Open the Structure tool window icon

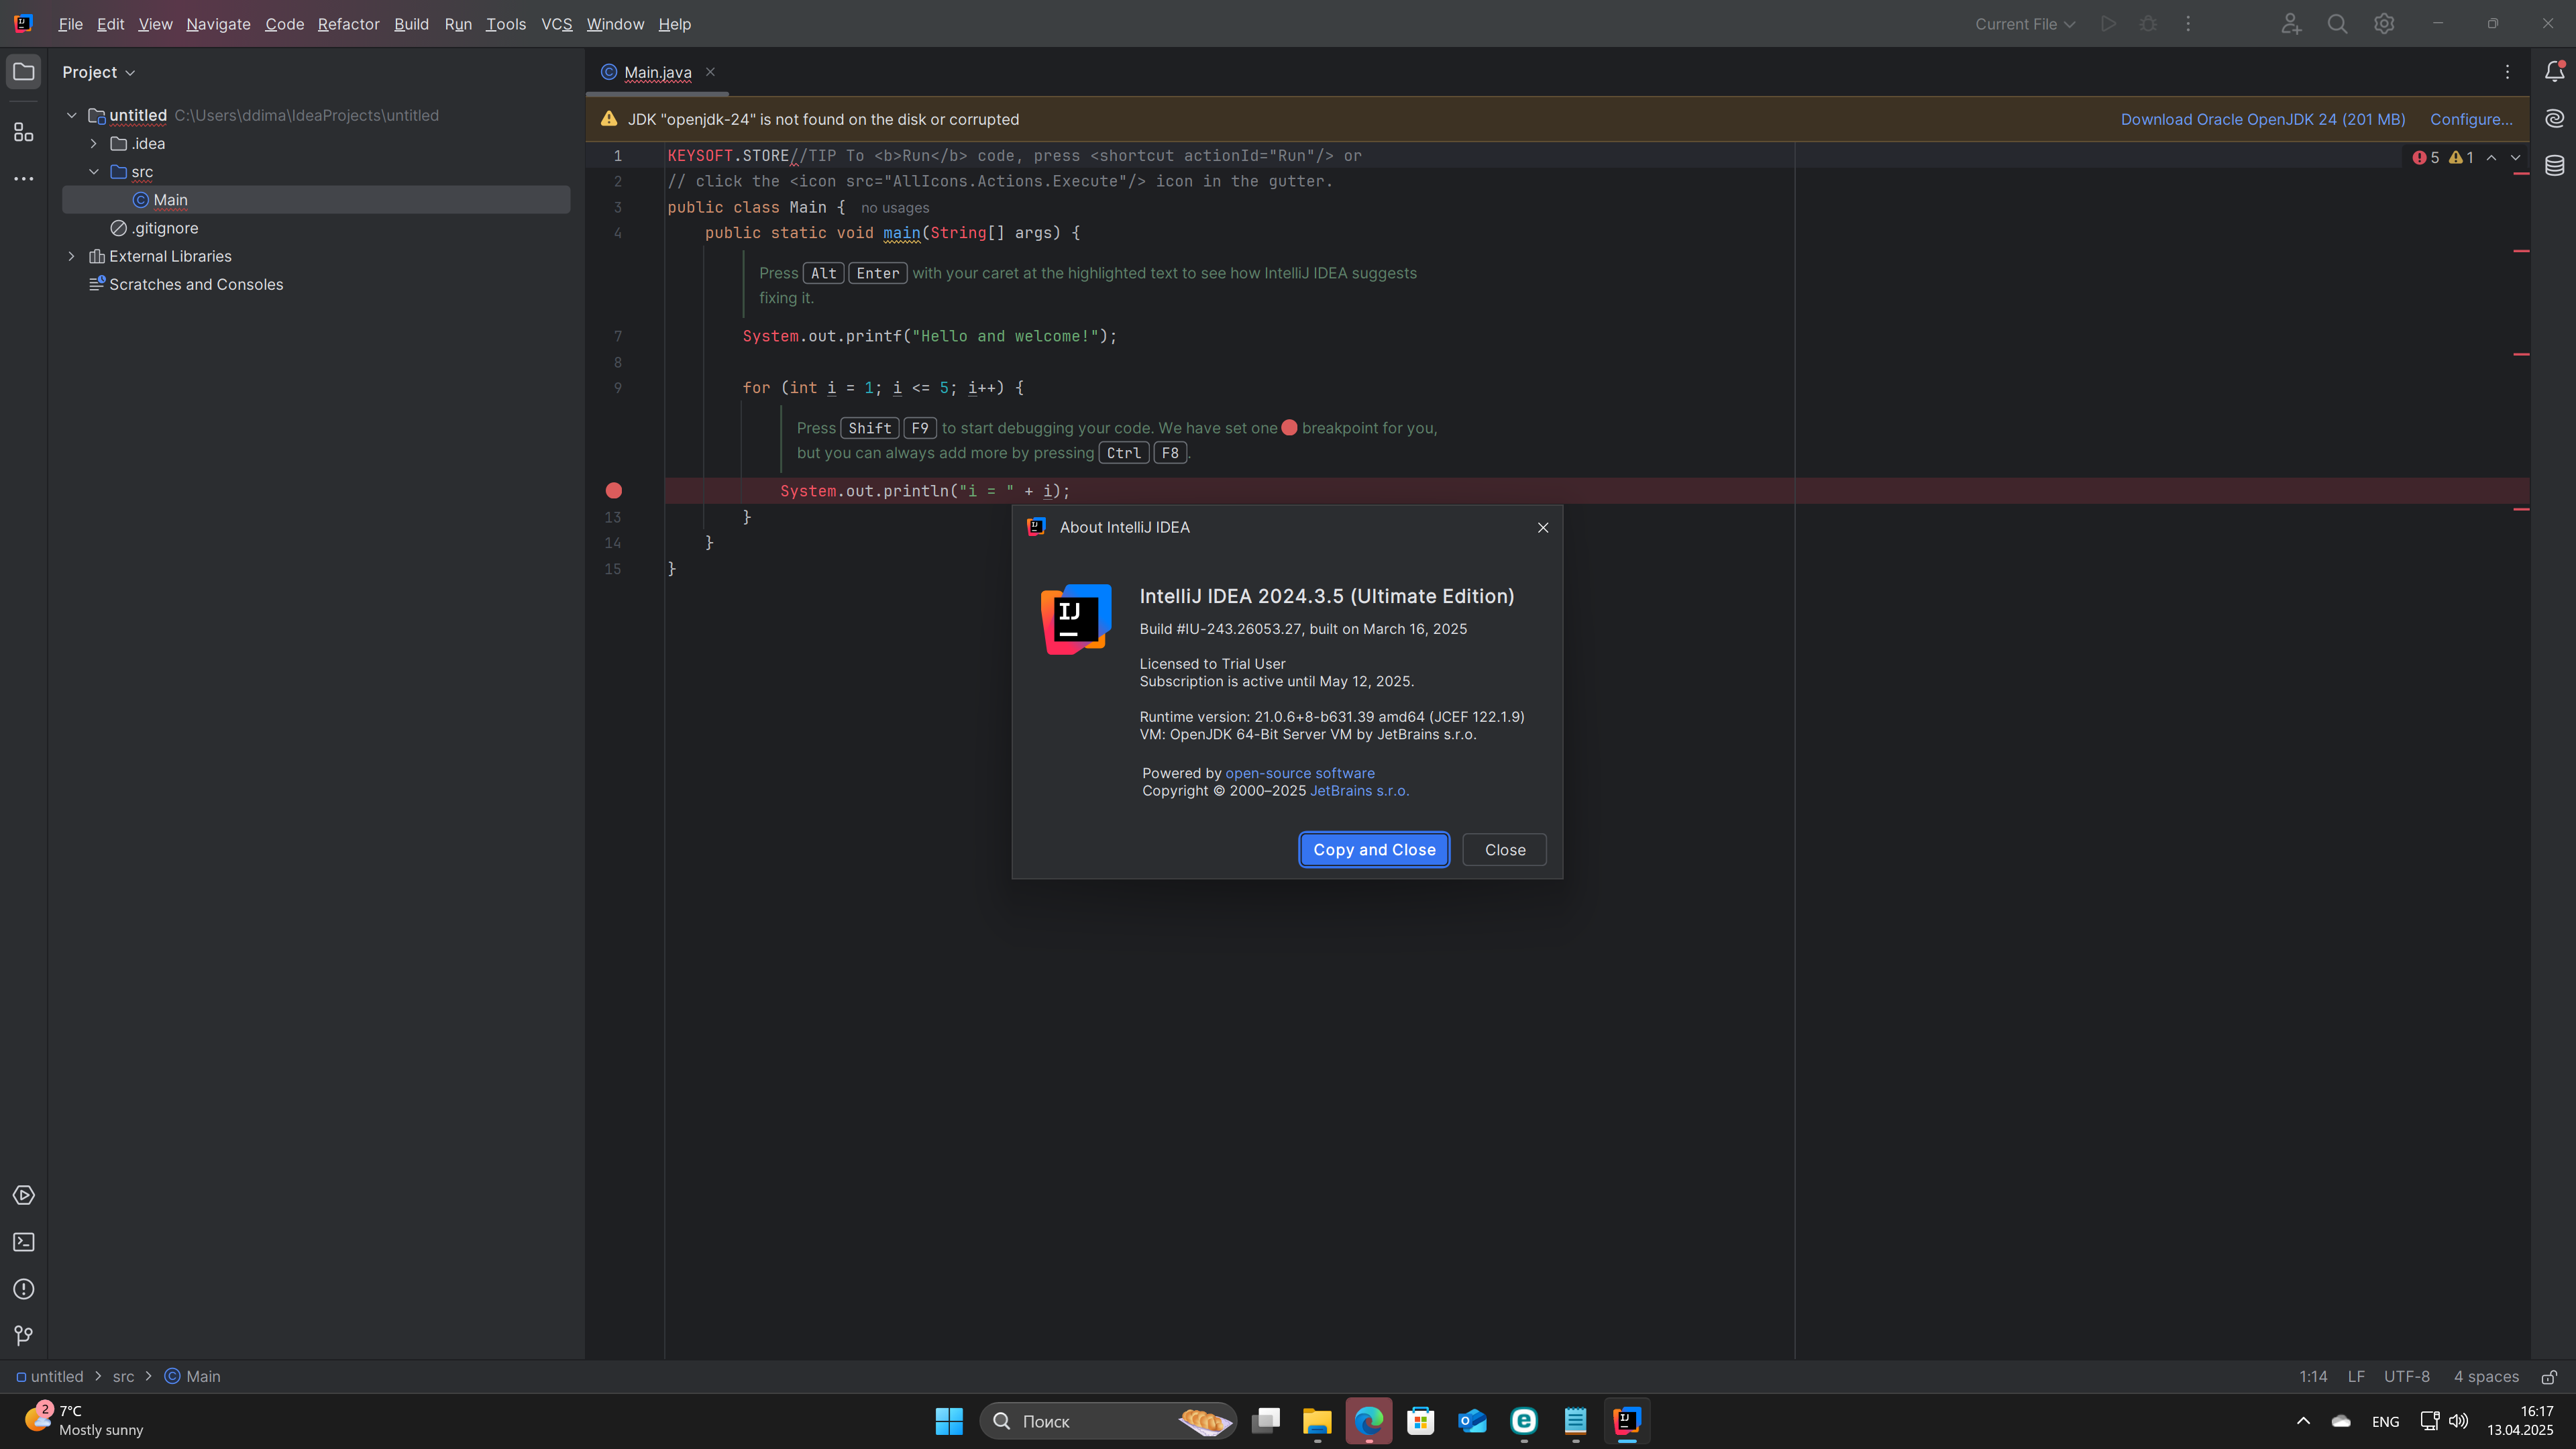pos(23,132)
